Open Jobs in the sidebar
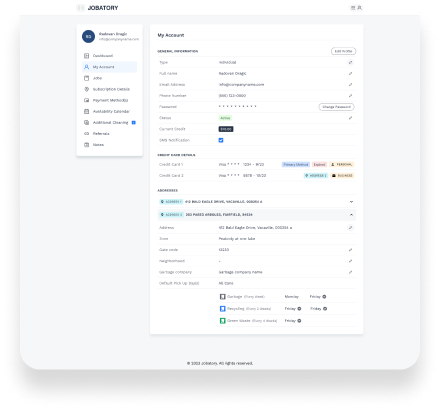Screen dimensions: 440x410 (x=109, y=78)
